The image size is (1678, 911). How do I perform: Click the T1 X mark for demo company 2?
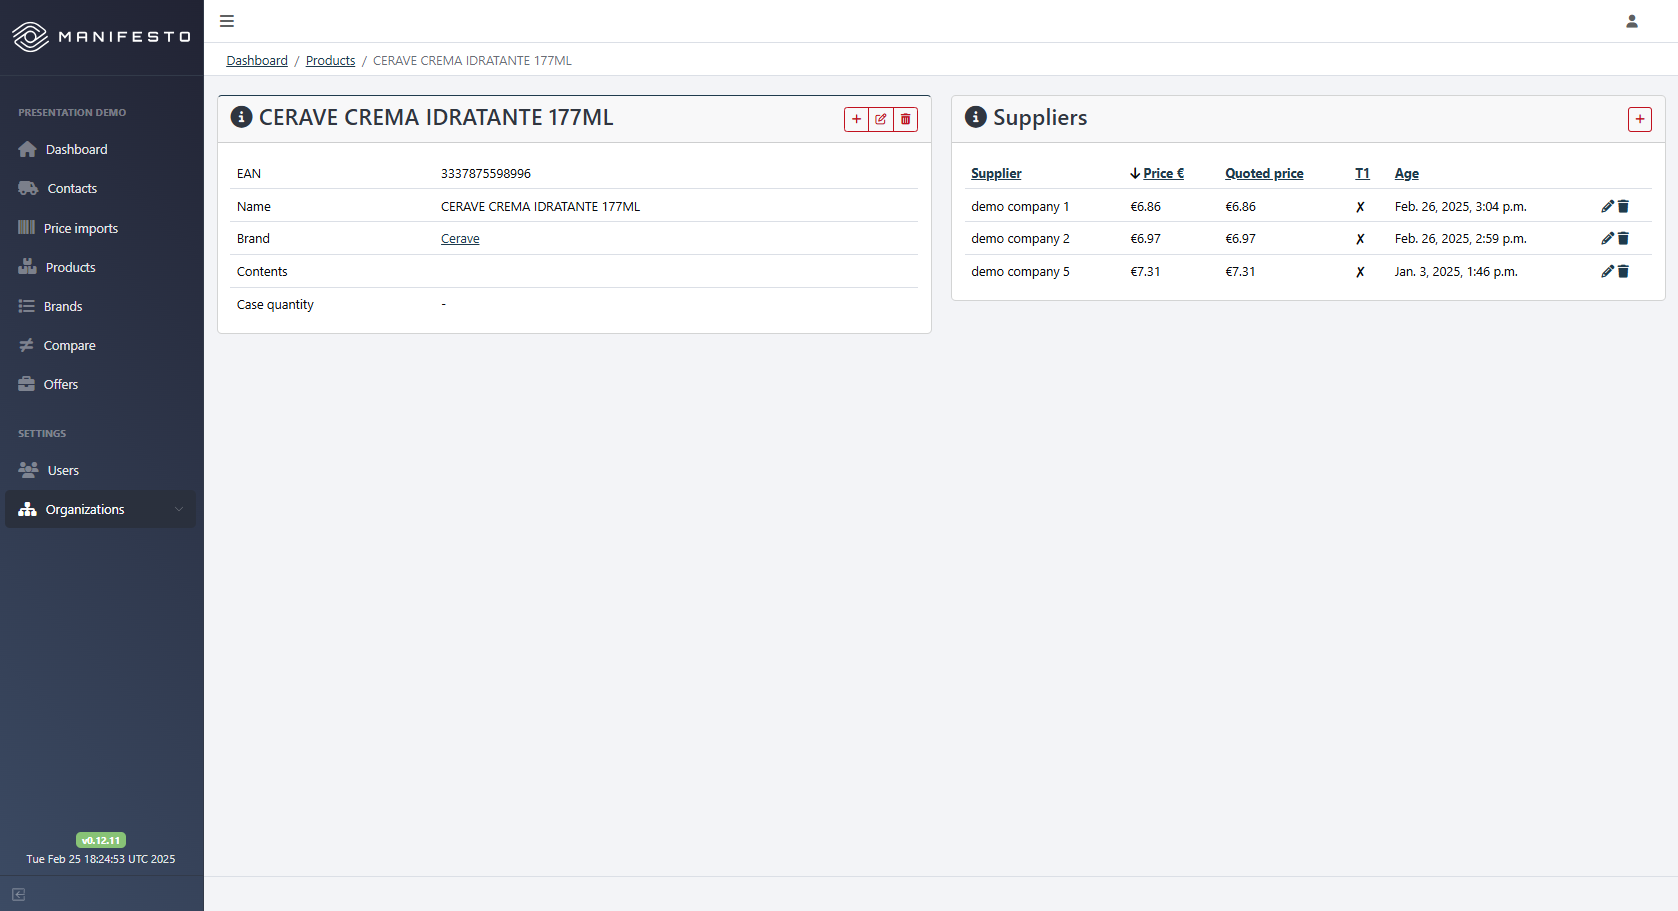pos(1360,239)
